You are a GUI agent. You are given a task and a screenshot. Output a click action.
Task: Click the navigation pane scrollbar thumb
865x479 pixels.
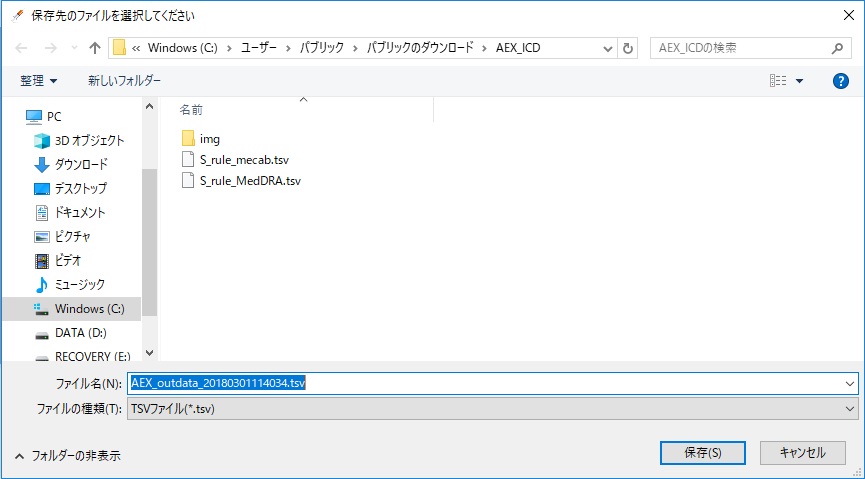pyautogui.click(x=149, y=242)
